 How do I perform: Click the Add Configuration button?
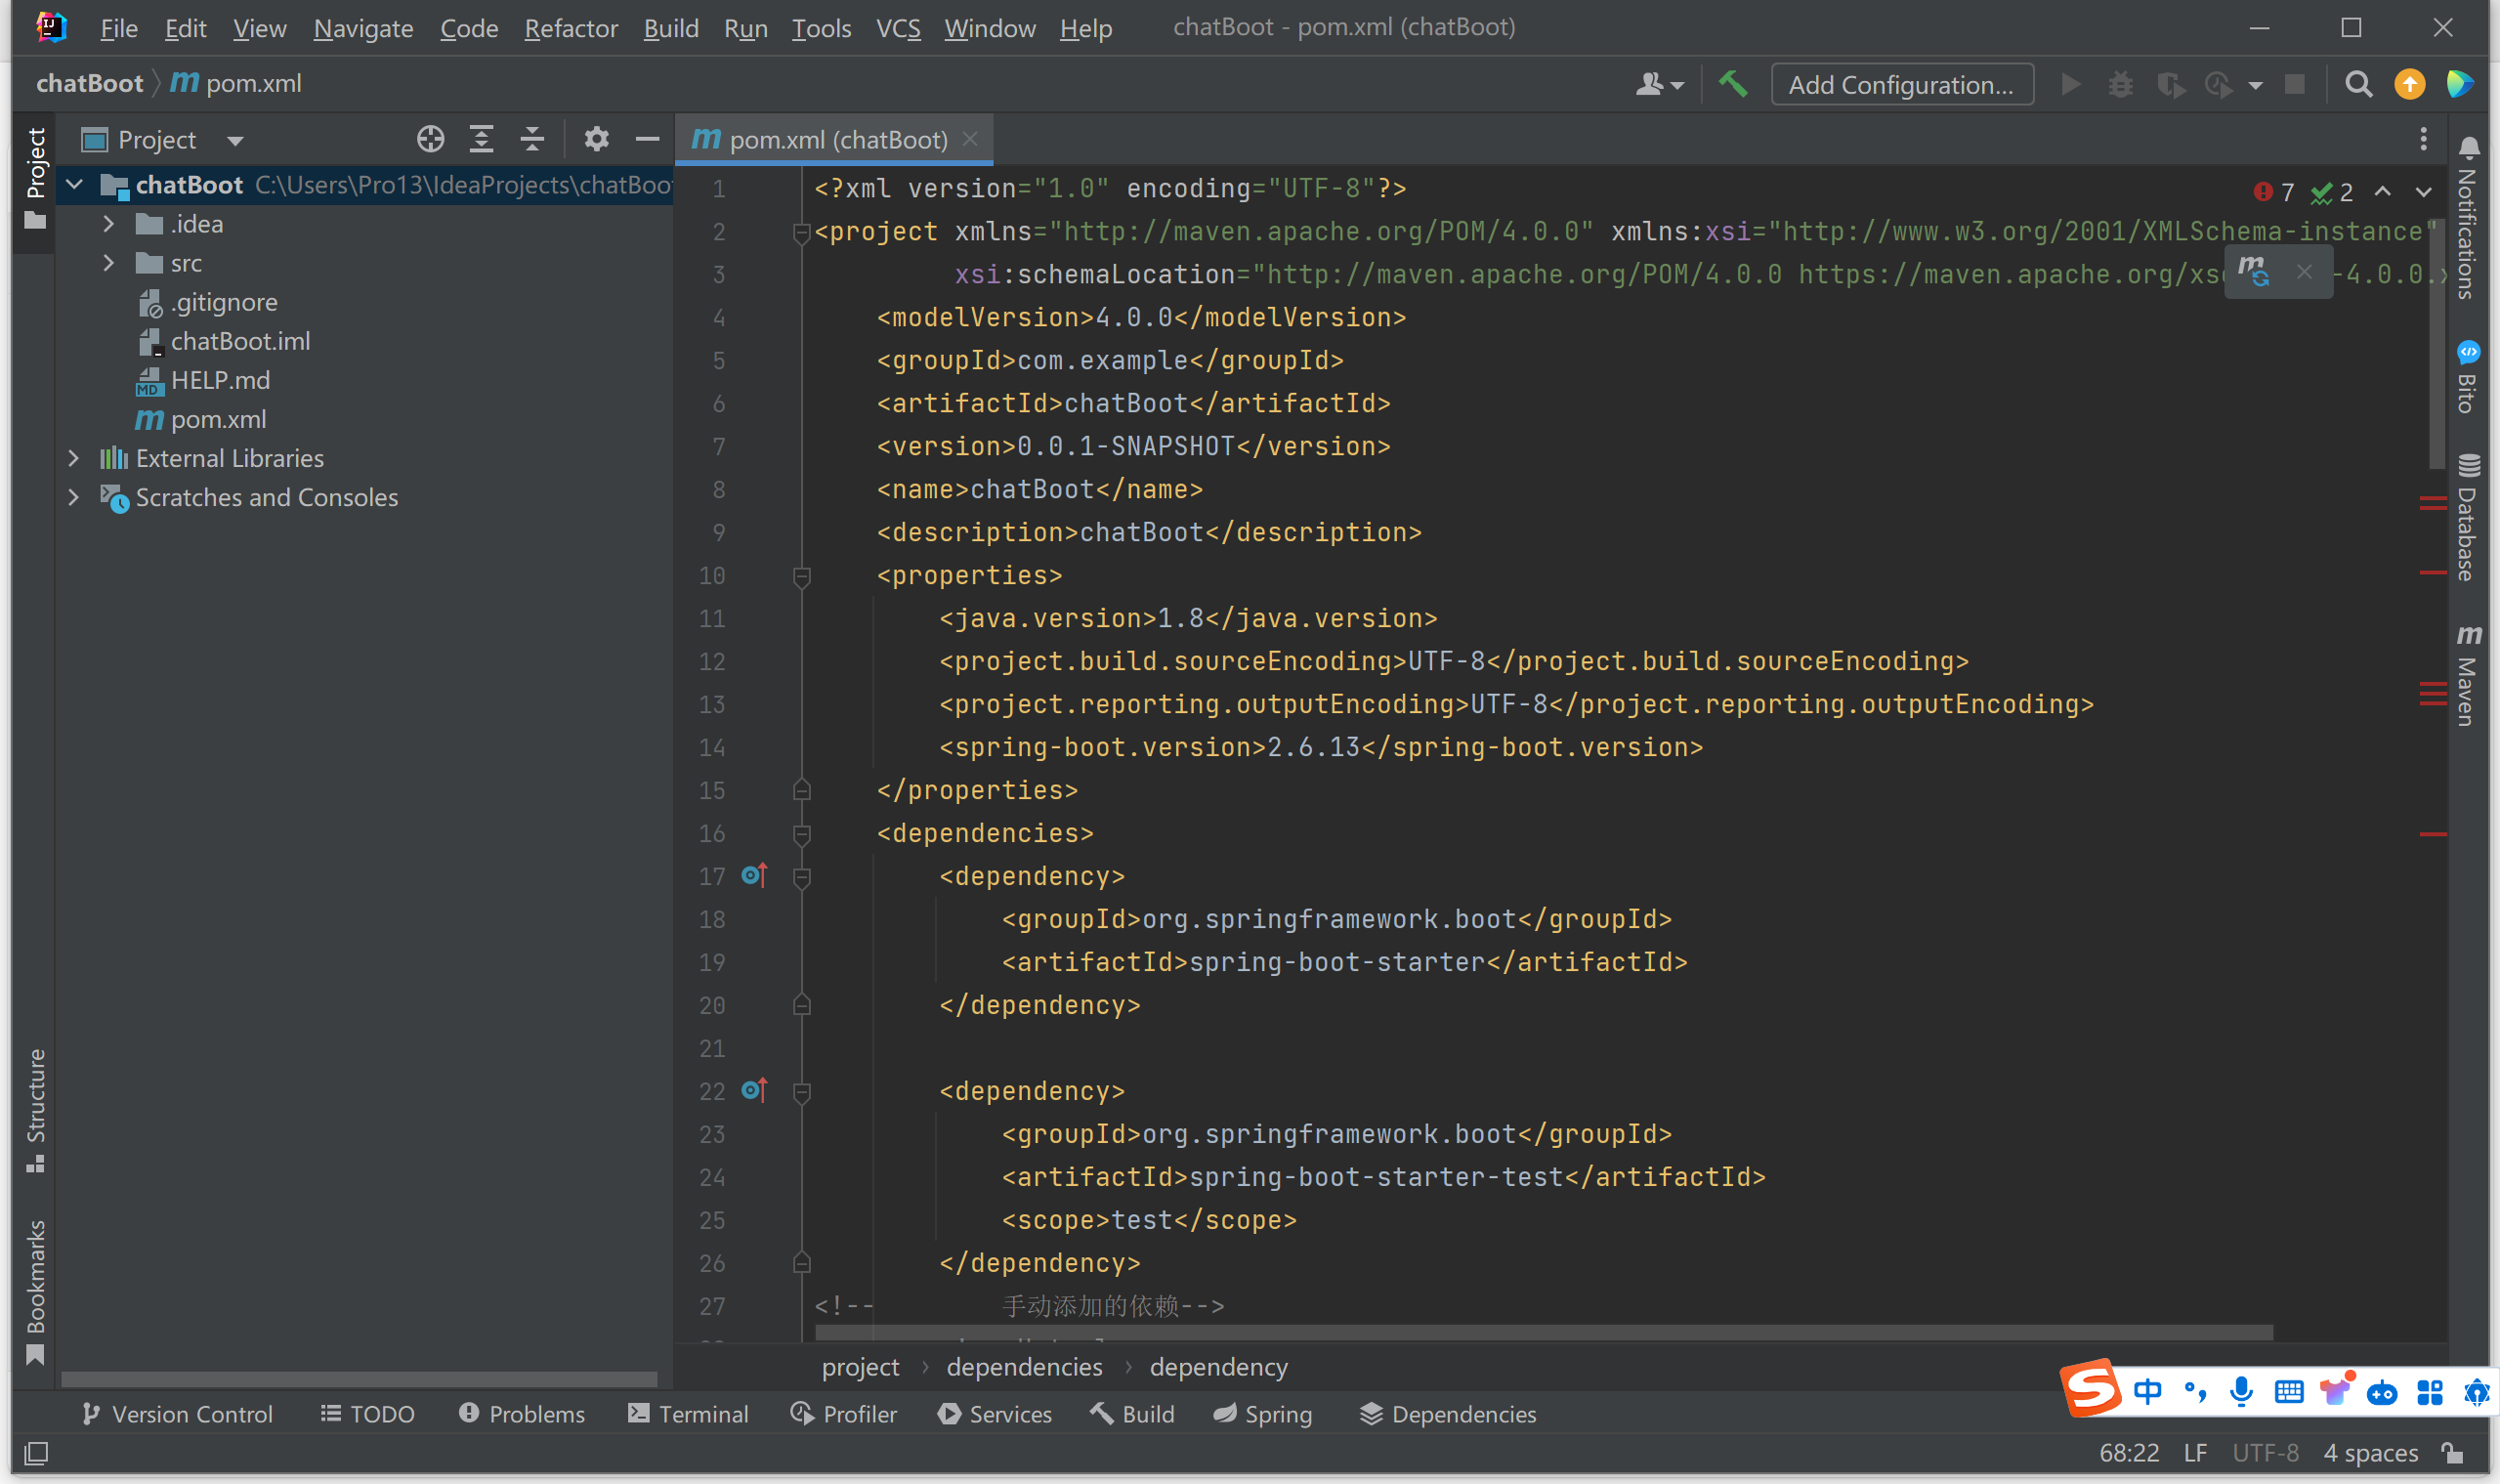tap(1901, 83)
